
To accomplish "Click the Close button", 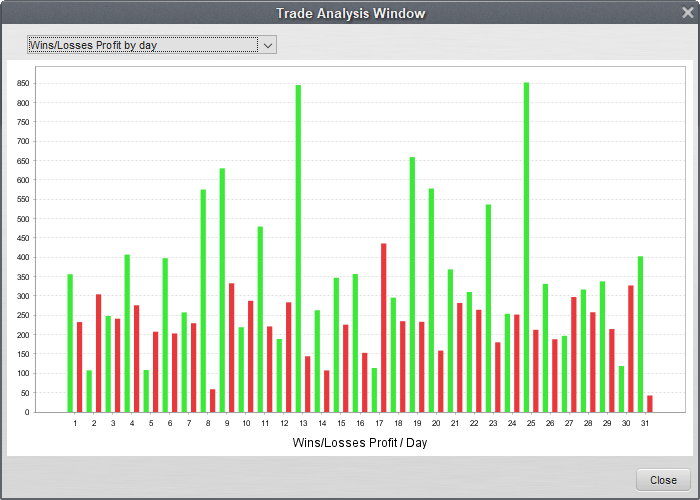I will (x=663, y=480).
